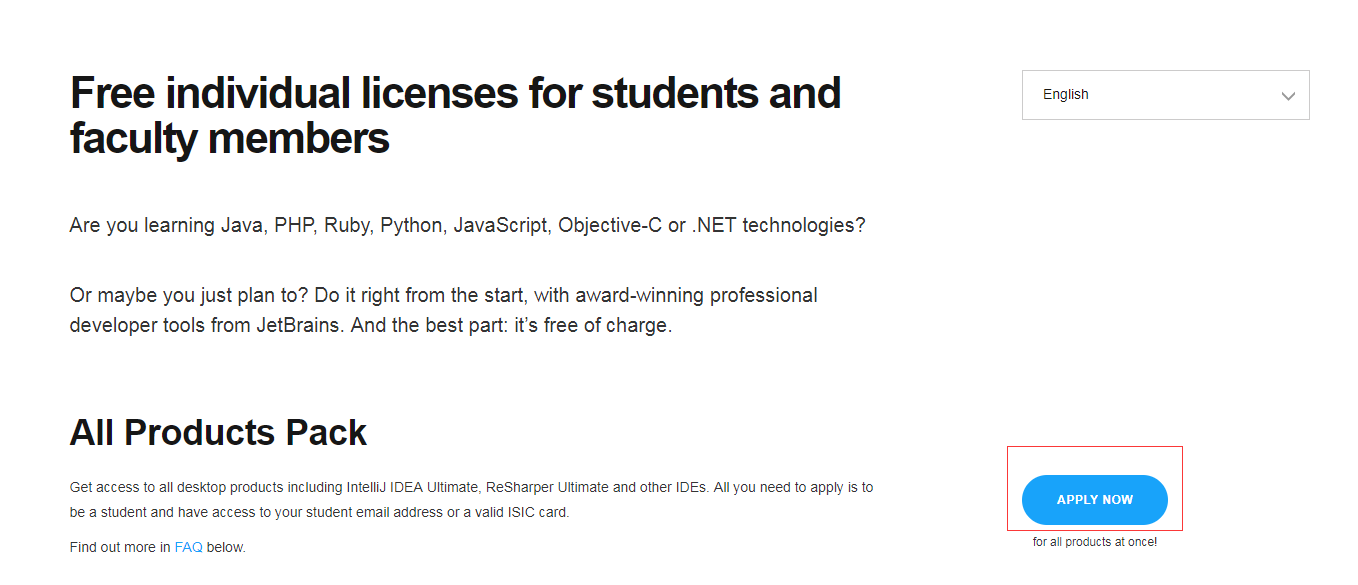1358x585 pixels.
Task: Click the blue APPLY NOW button
Action: (1094, 500)
